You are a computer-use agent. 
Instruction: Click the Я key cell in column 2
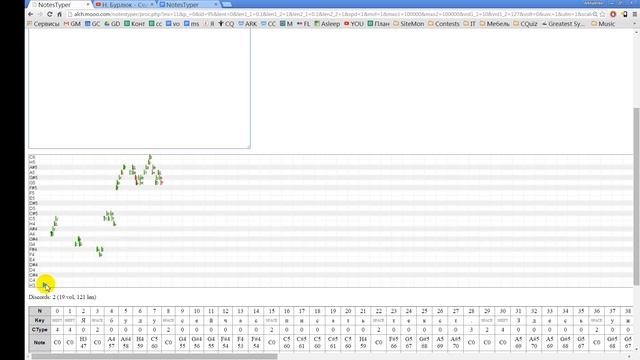coord(83,320)
